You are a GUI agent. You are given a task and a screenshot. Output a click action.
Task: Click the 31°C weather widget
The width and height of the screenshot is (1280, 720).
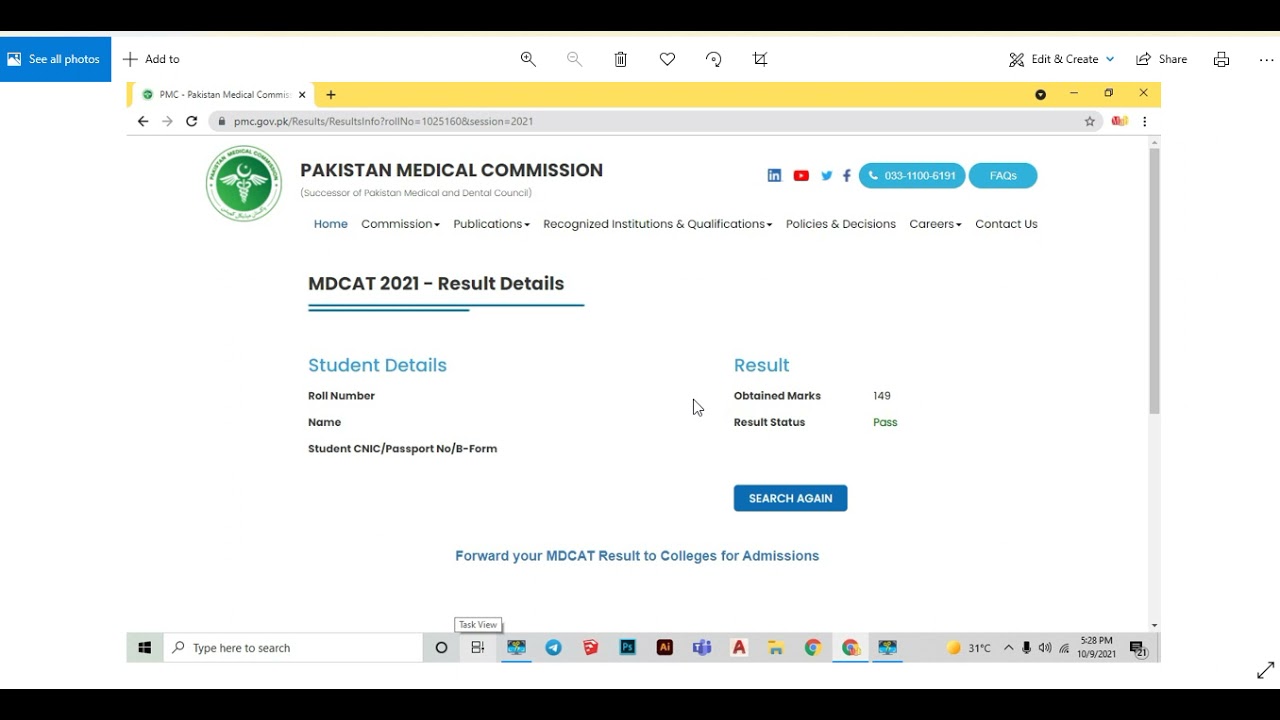pyautogui.click(x=969, y=648)
